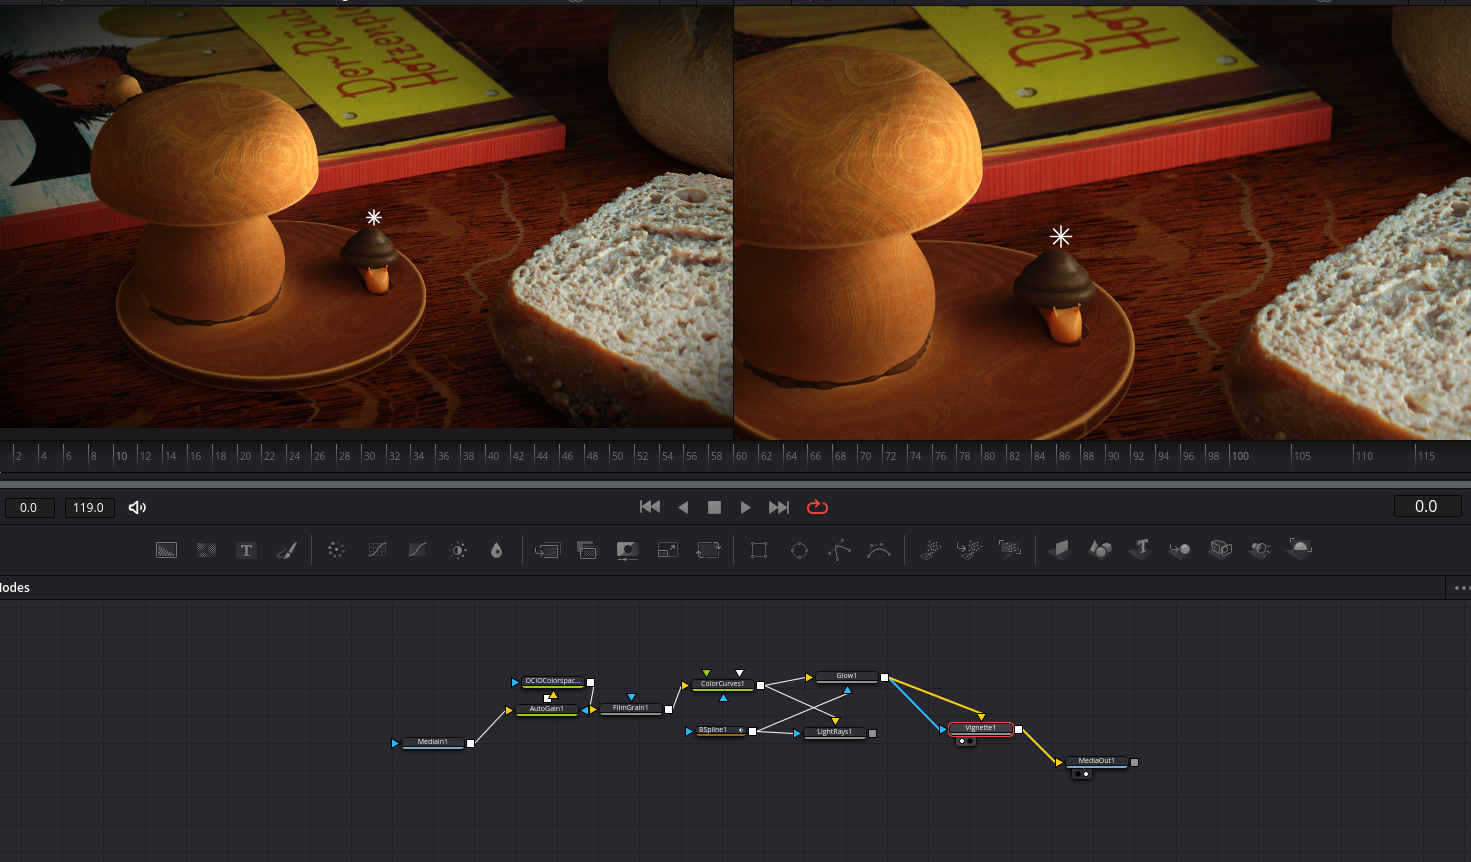The width and height of the screenshot is (1471, 862).
Task: Add a Hue Curves tool
Action: click(417, 550)
